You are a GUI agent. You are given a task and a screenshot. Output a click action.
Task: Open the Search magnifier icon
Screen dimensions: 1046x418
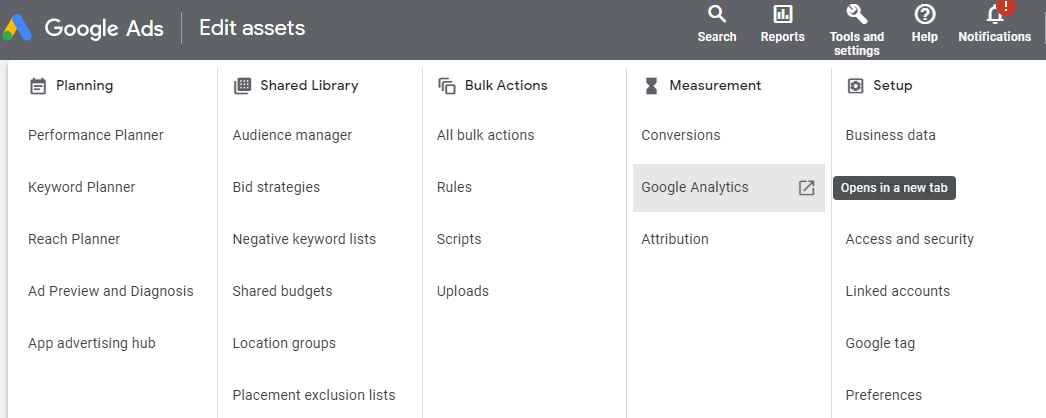click(717, 14)
